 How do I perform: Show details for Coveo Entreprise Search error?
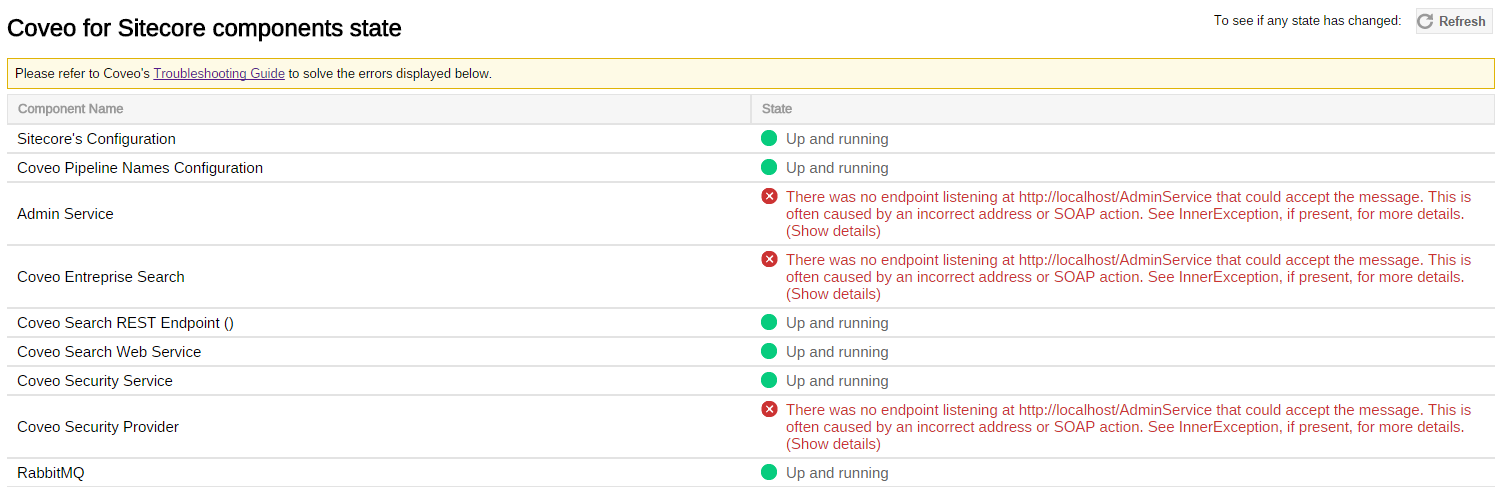pyautogui.click(x=833, y=294)
